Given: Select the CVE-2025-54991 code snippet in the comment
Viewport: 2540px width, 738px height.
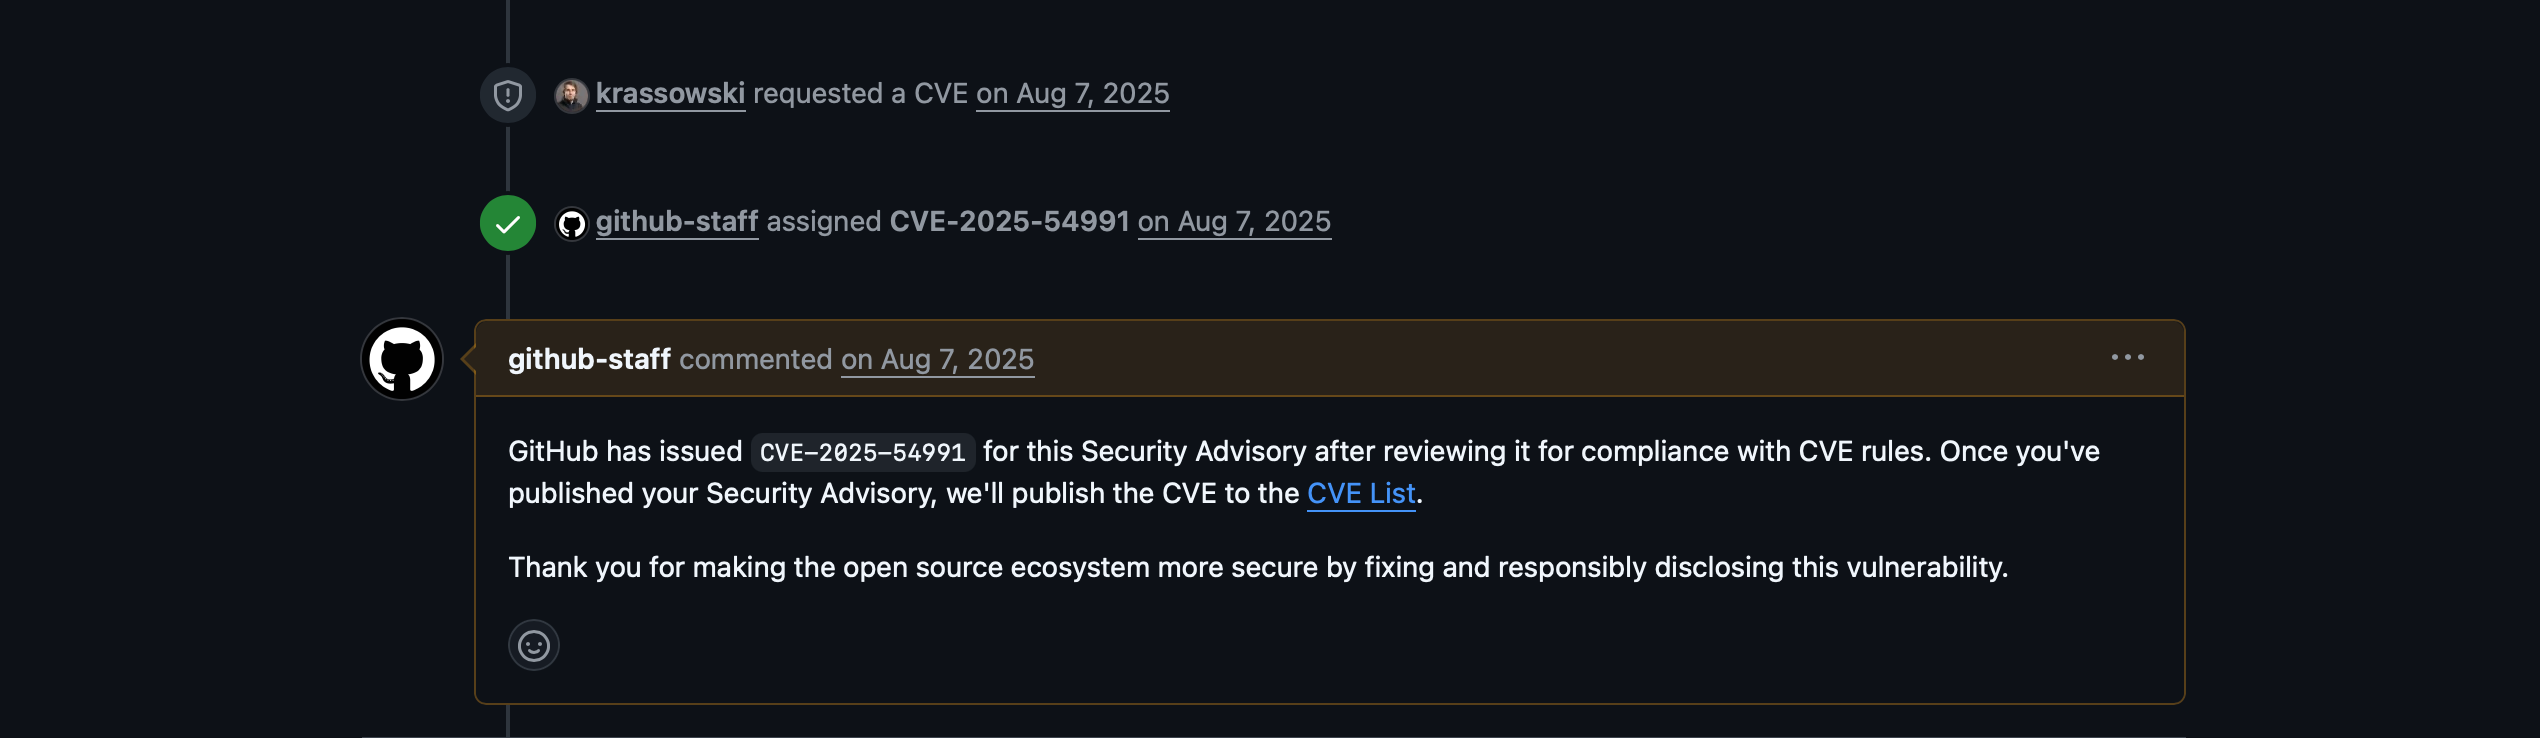Looking at the screenshot, I should [x=863, y=451].
